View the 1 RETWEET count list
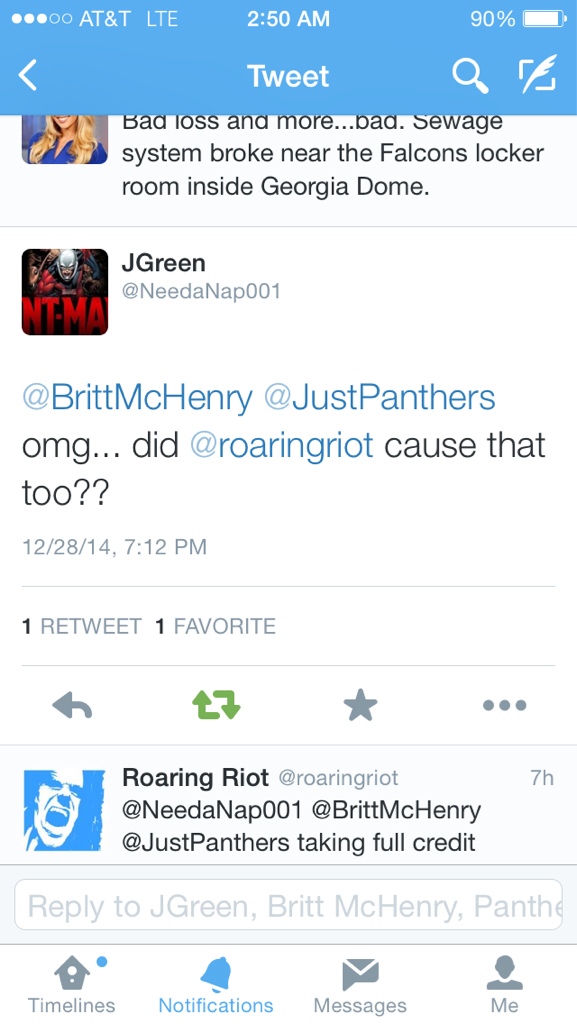 (82, 626)
